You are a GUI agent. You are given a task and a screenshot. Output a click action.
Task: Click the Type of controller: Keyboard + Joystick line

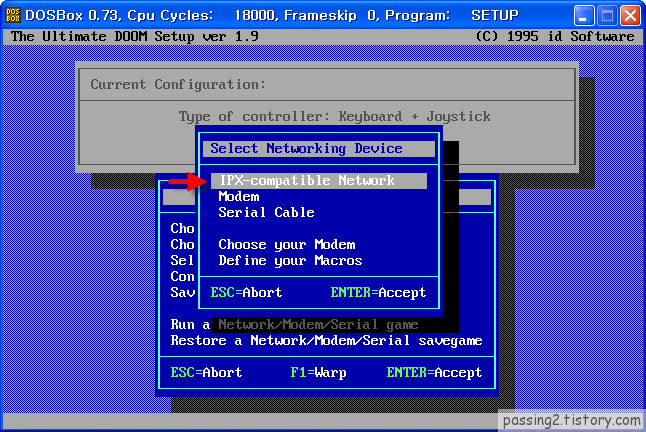pyautogui.click(x=334, y=117)
